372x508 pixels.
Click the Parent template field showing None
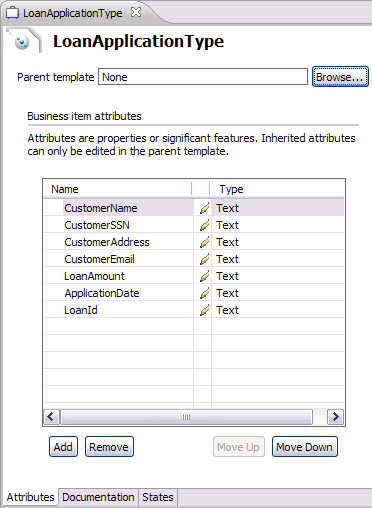203,77
